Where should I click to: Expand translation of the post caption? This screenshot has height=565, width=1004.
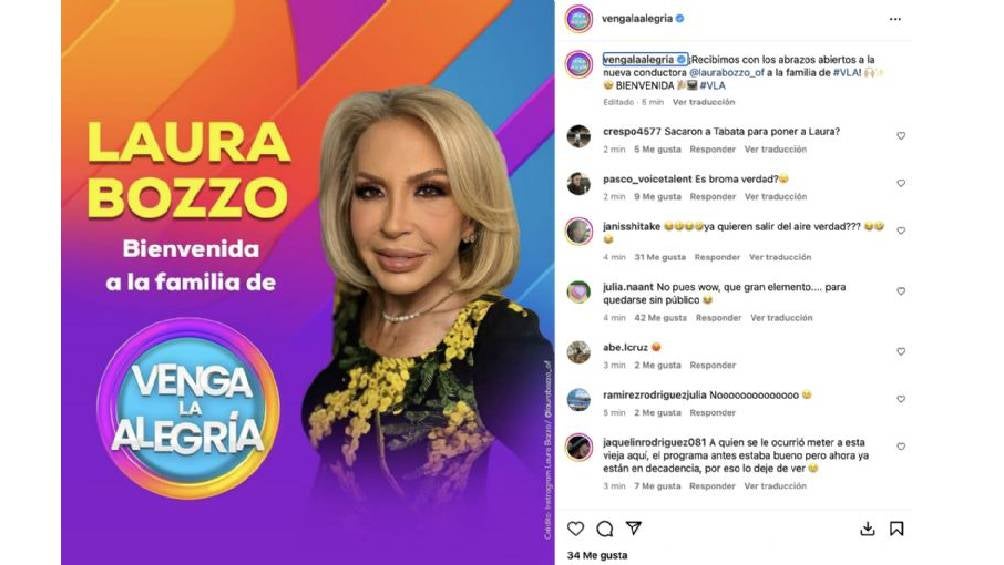[704, 102]
